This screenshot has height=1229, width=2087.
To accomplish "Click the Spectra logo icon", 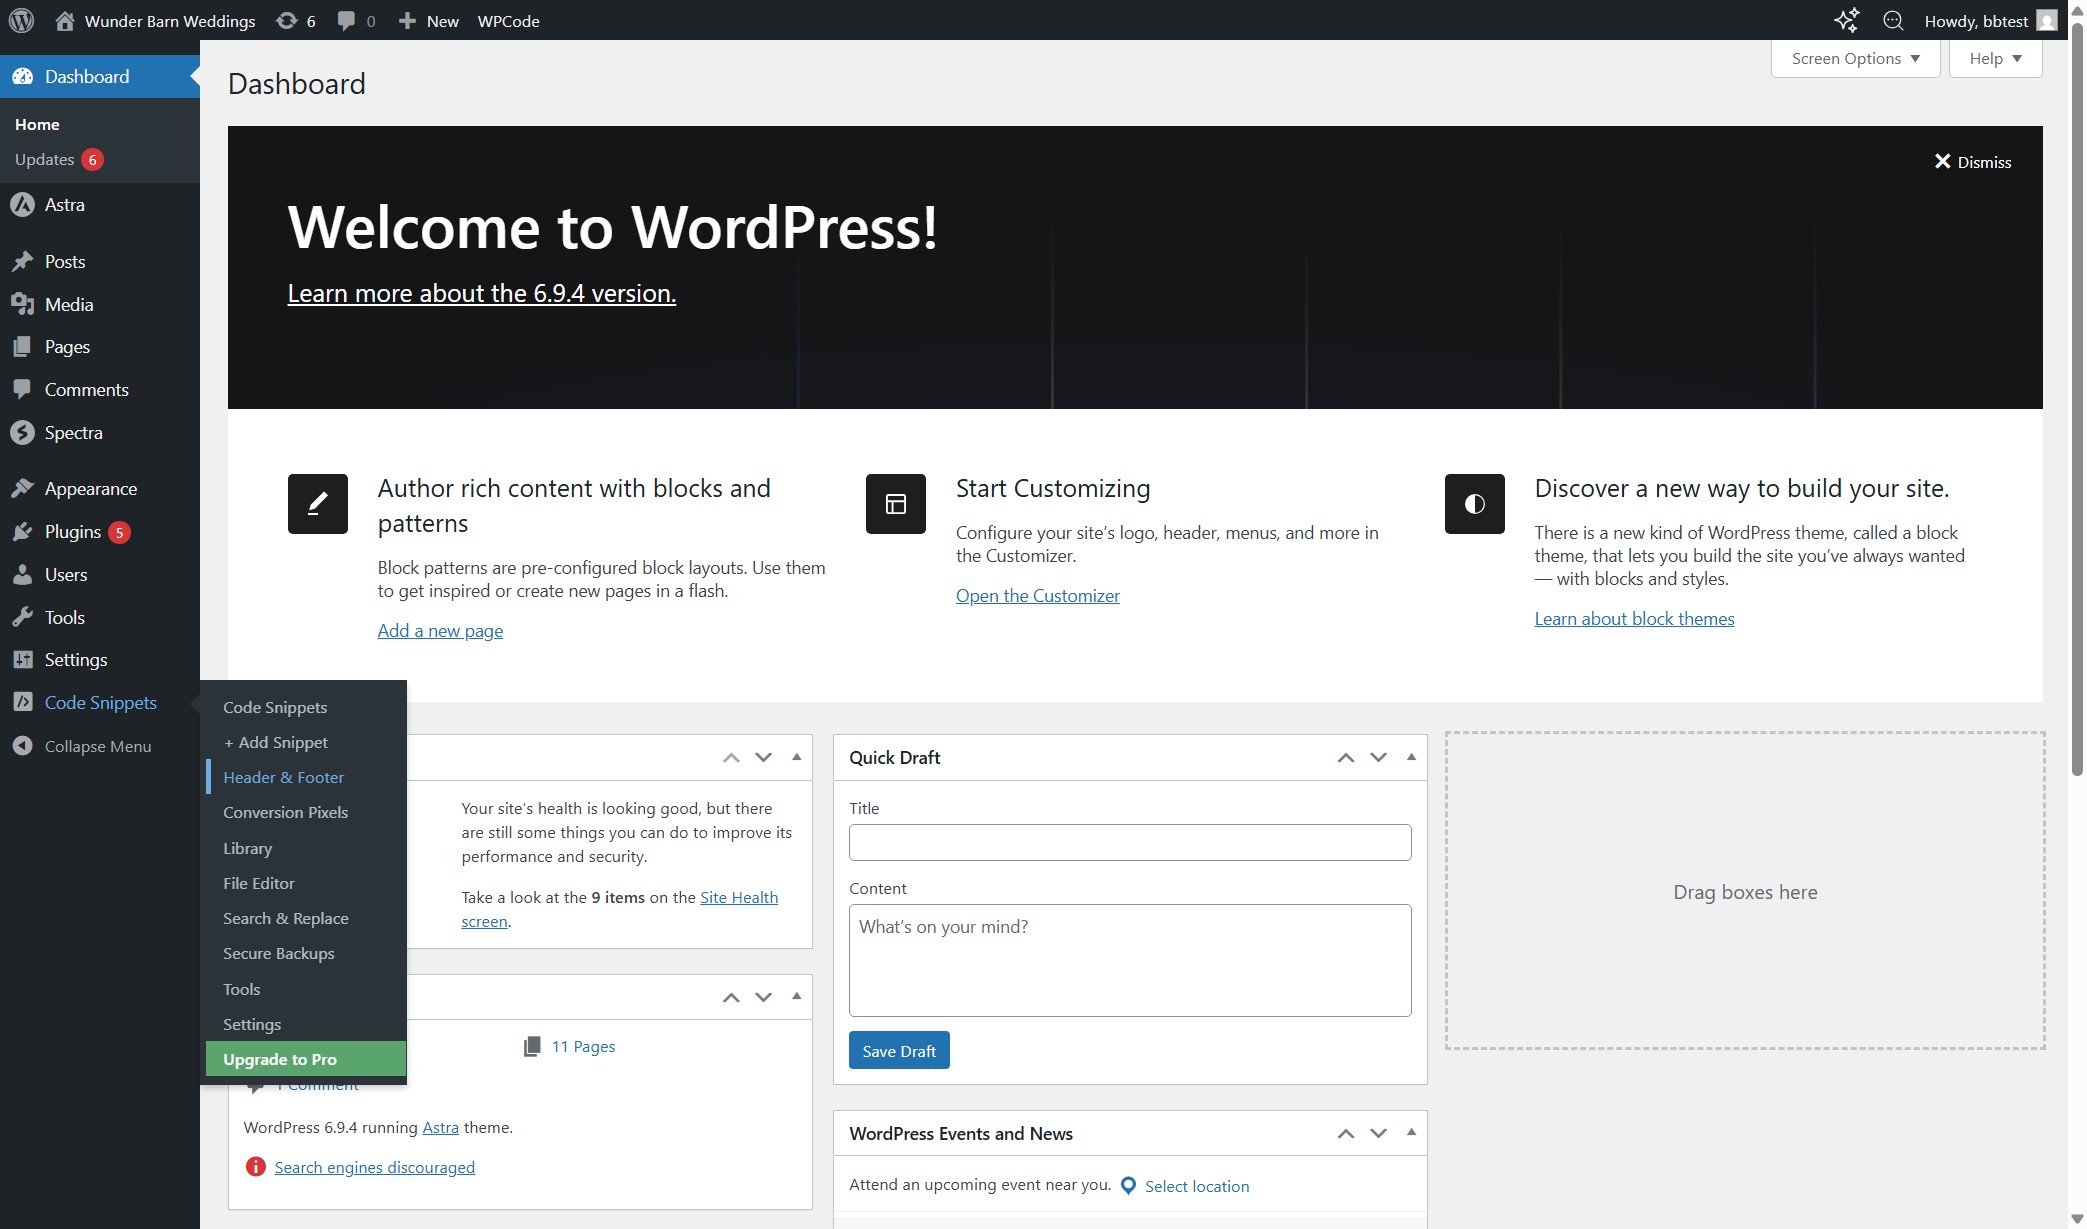I will [22, 433].
